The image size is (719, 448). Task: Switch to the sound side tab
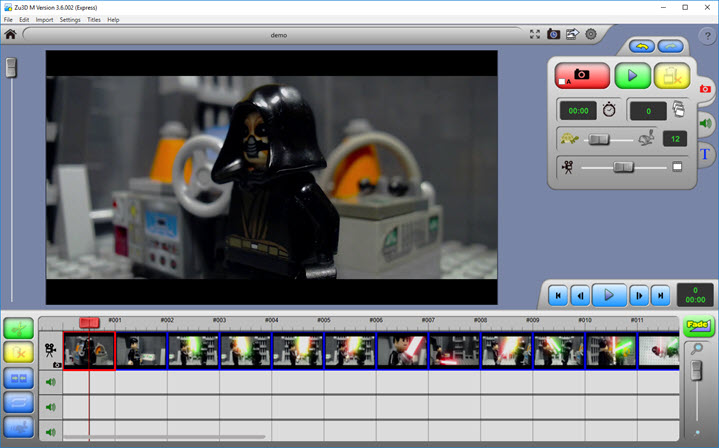(x=705, y=122)
